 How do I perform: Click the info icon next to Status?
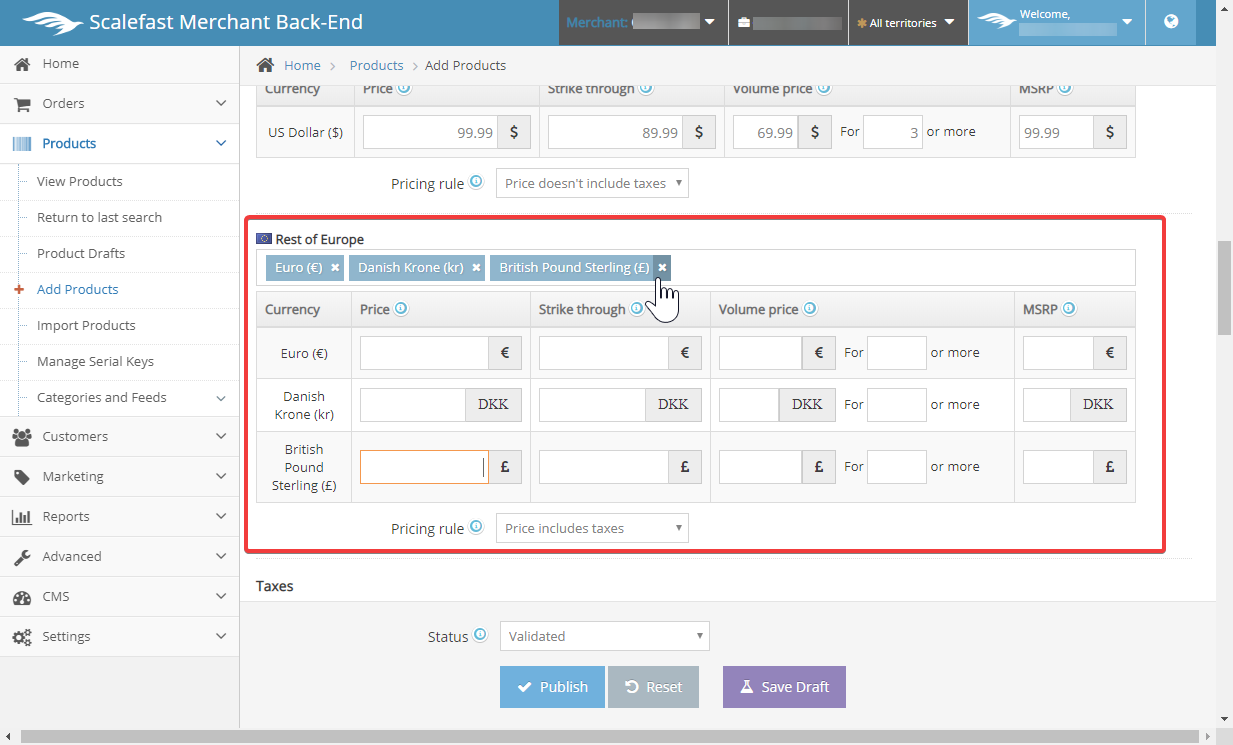[481, 635]
